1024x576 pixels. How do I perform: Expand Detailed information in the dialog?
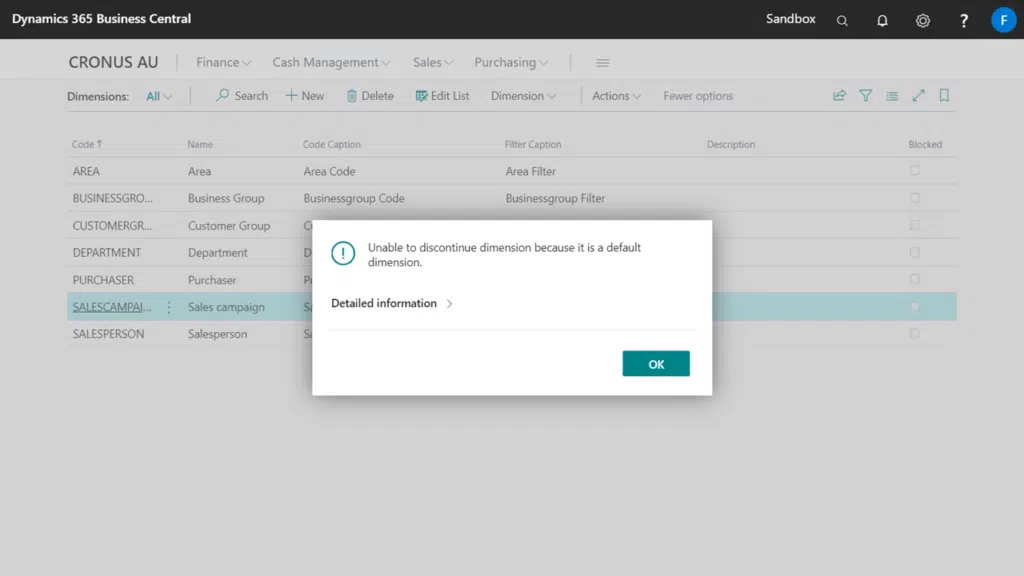coord(392,303)
